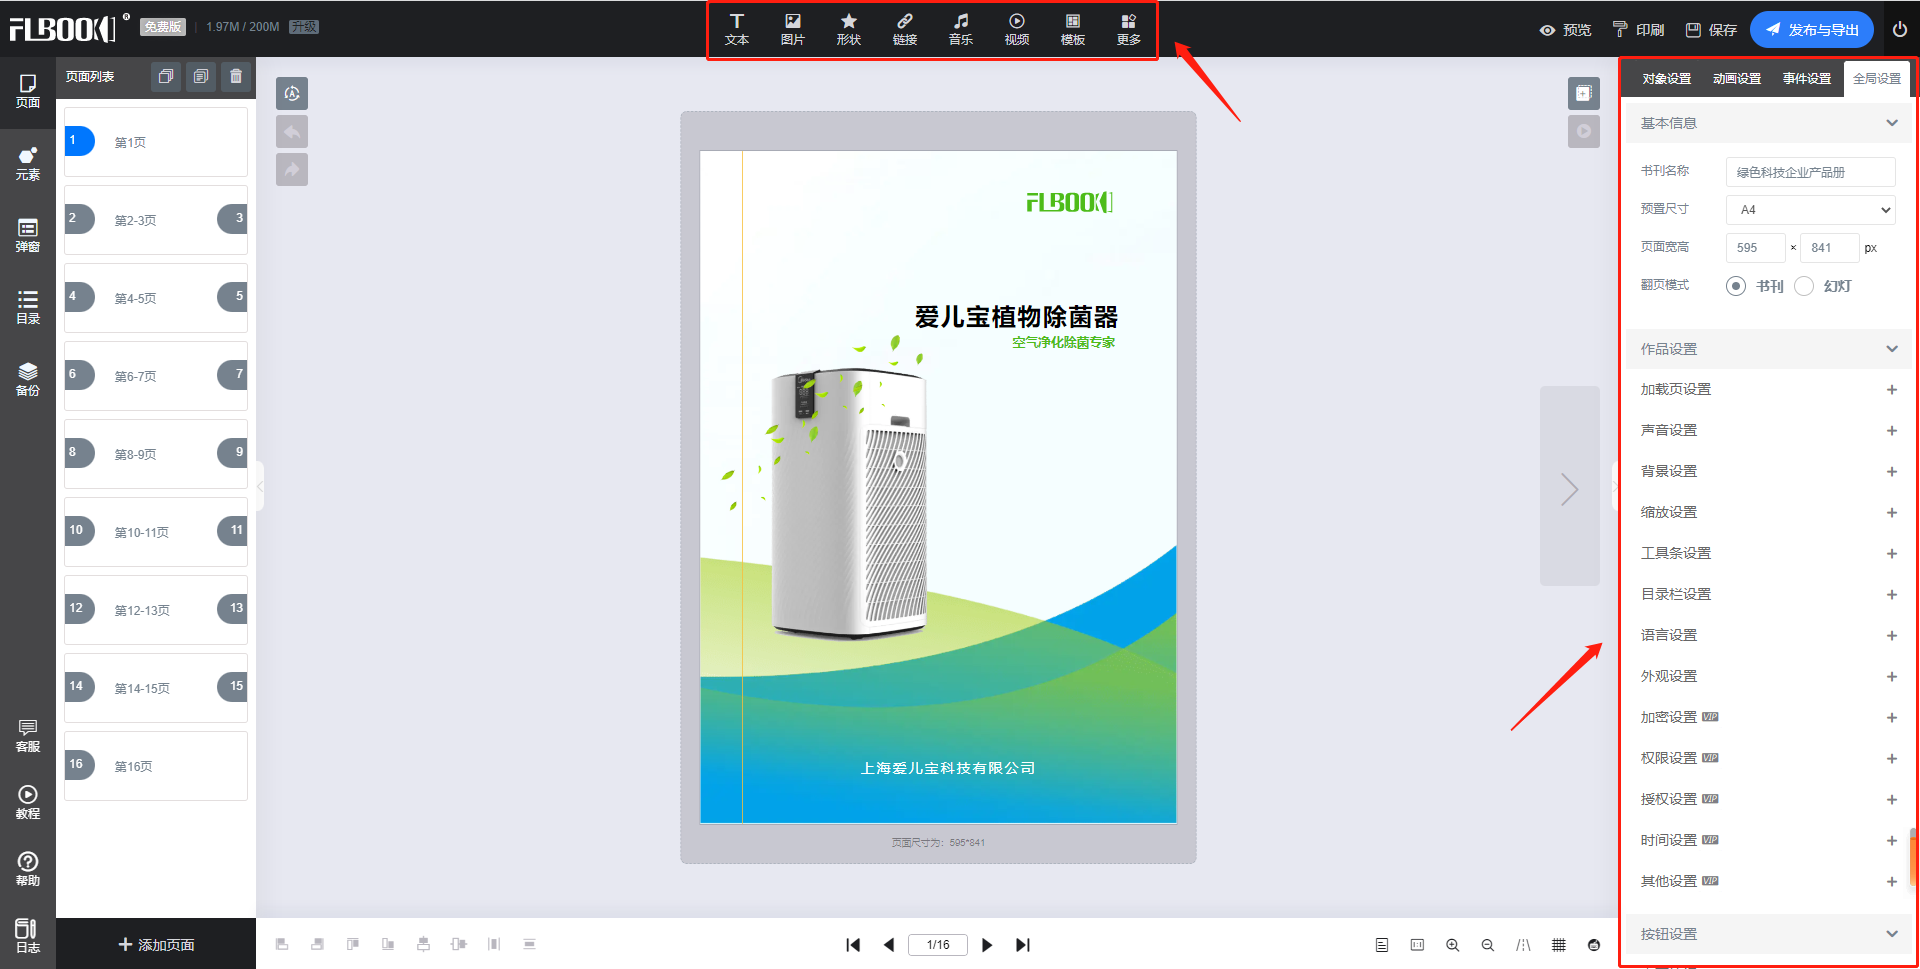Click the power/logout icon
Image resolution: width=1920 pixels, height=969 pixels.
pos(1900,30)
